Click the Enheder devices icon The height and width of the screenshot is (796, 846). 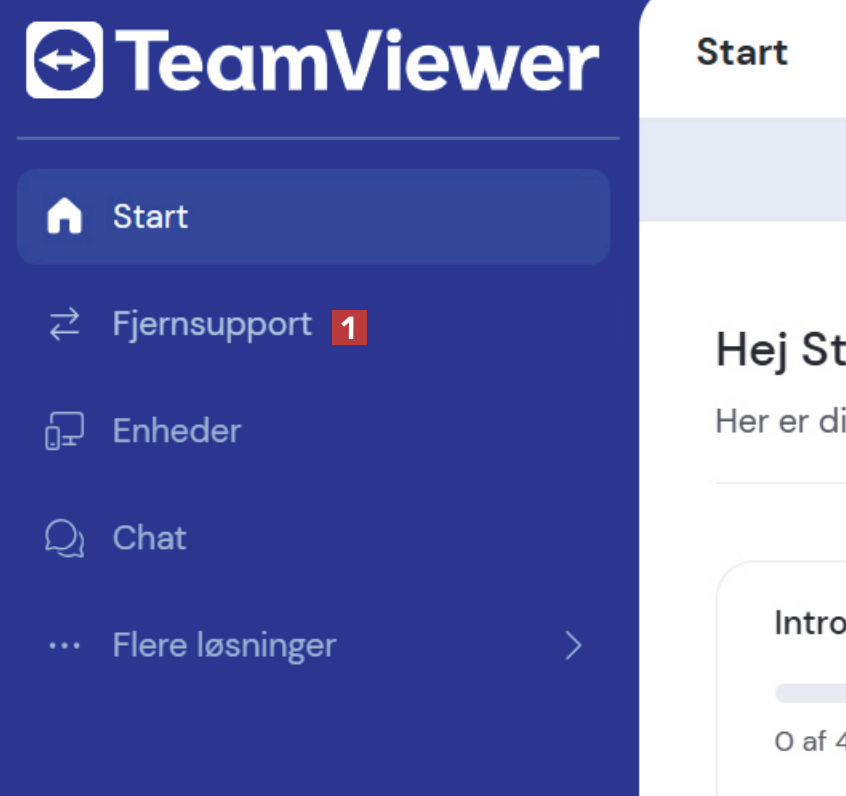click(x=65, y=431)
